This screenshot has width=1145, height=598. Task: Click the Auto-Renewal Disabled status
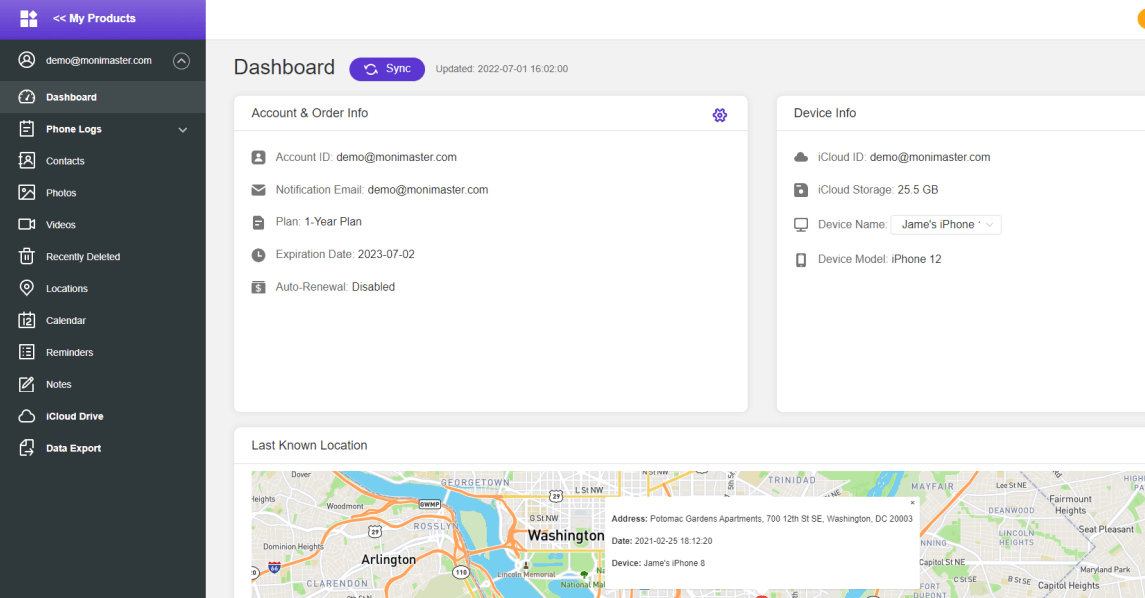(373, 287)
